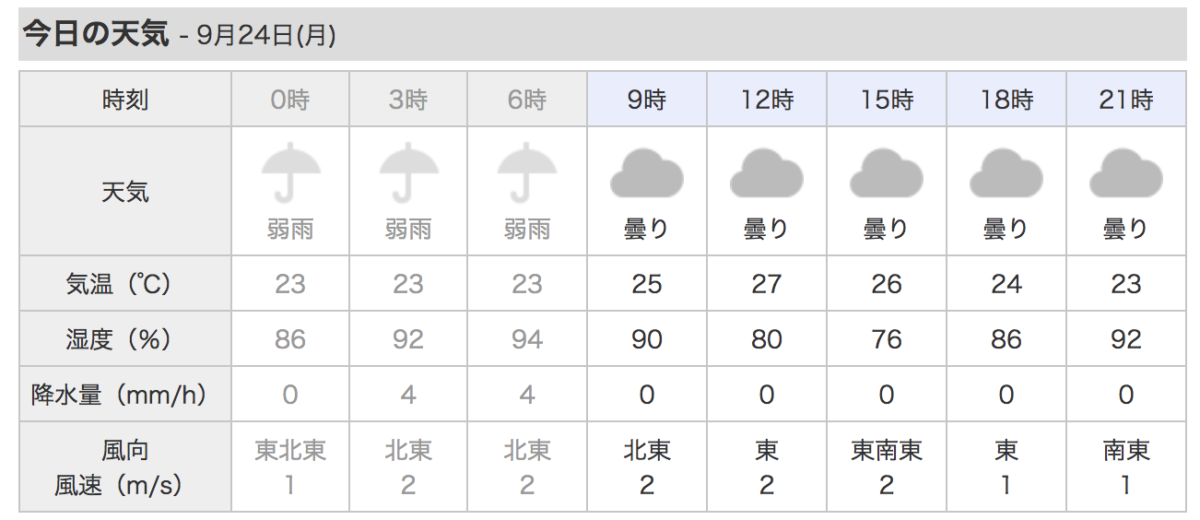
Task: Click the 降水量(mm/h) row label
Action: (x=125, y=395)
